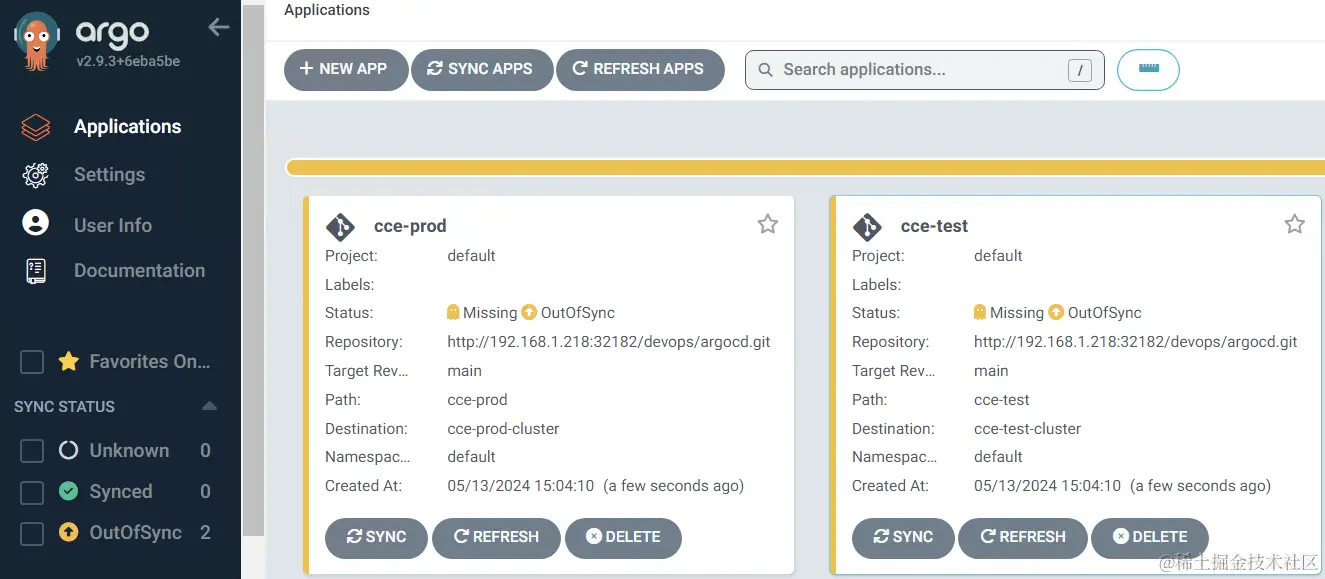Click the ruler icon button beside search
1325x579 pixels.
(x=1148, y=70)
